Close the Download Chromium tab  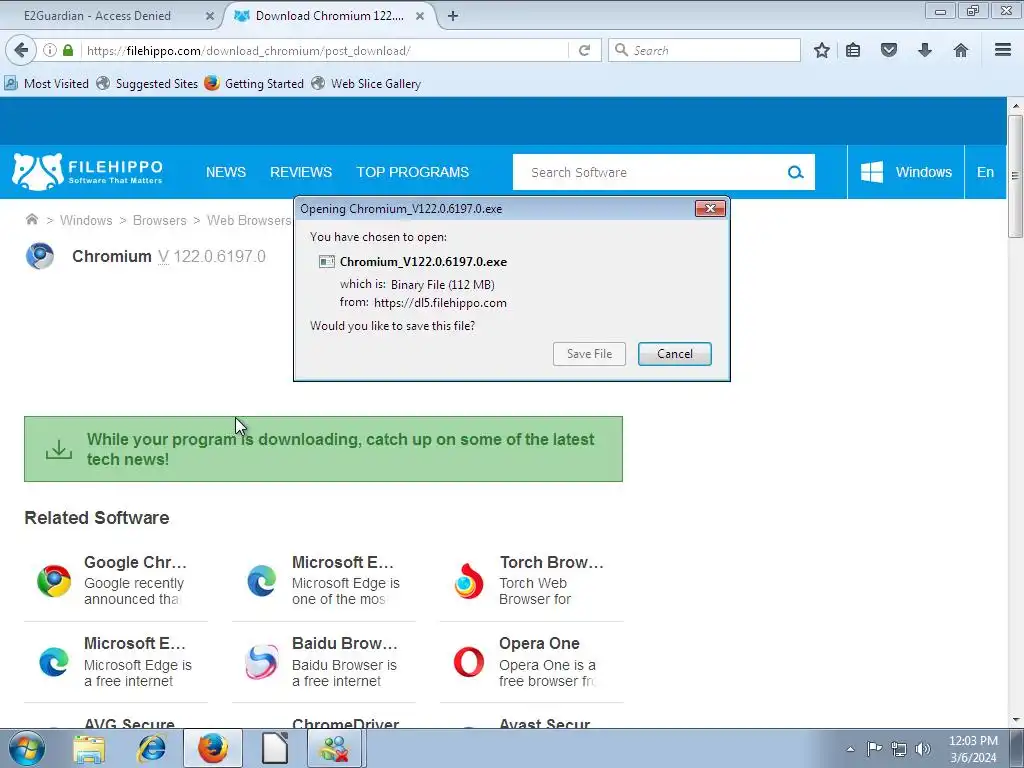click(x=421, y=16)
